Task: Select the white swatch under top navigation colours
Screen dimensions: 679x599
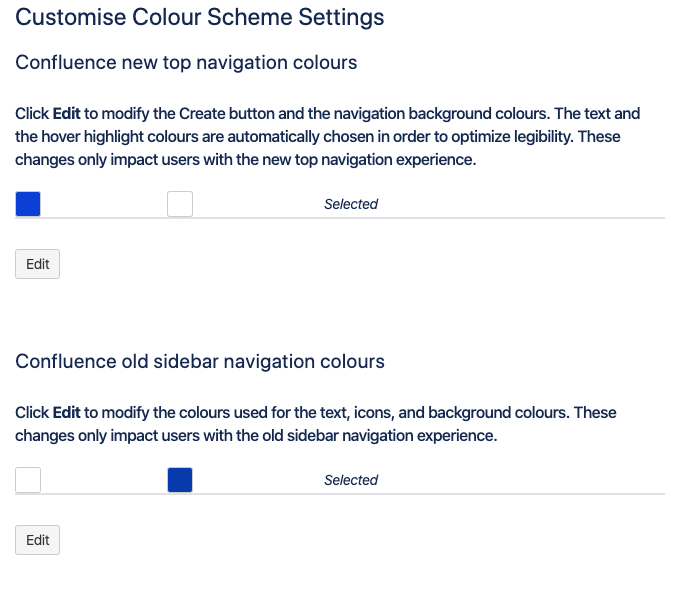Action: (x=180, y=204)
